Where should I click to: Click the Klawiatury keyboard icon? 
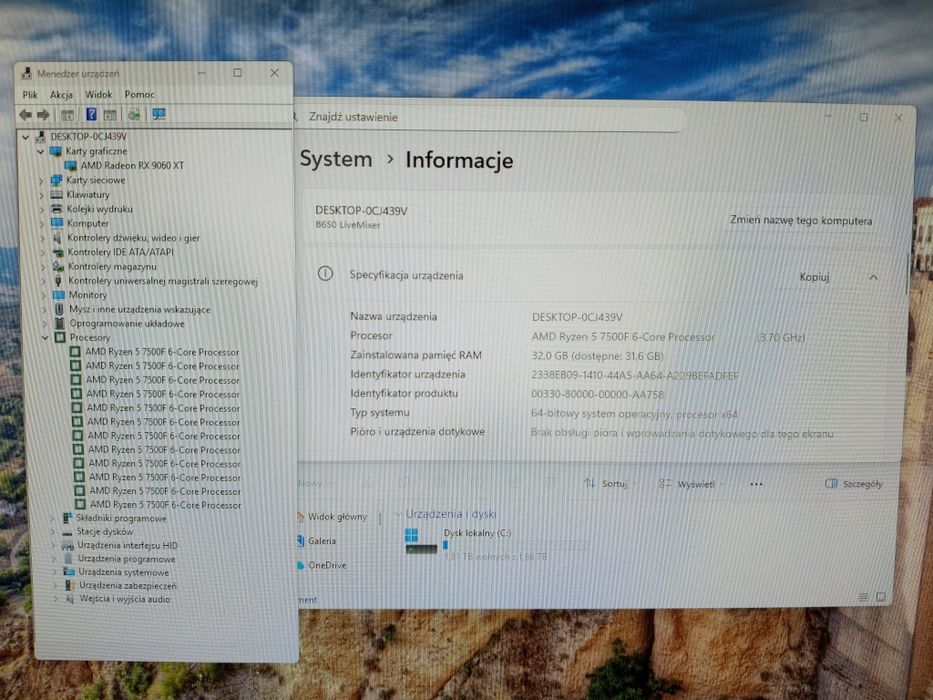tap(57, 195)
